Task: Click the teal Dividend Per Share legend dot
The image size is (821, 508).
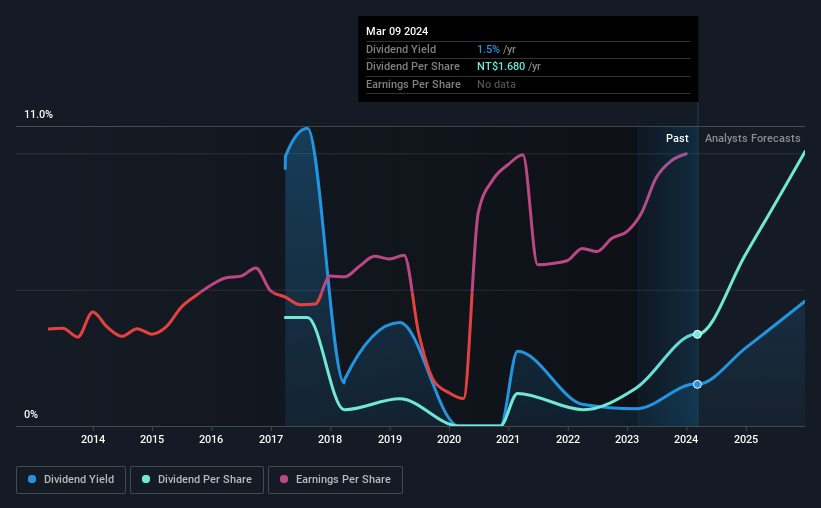Action: (146, 479)
